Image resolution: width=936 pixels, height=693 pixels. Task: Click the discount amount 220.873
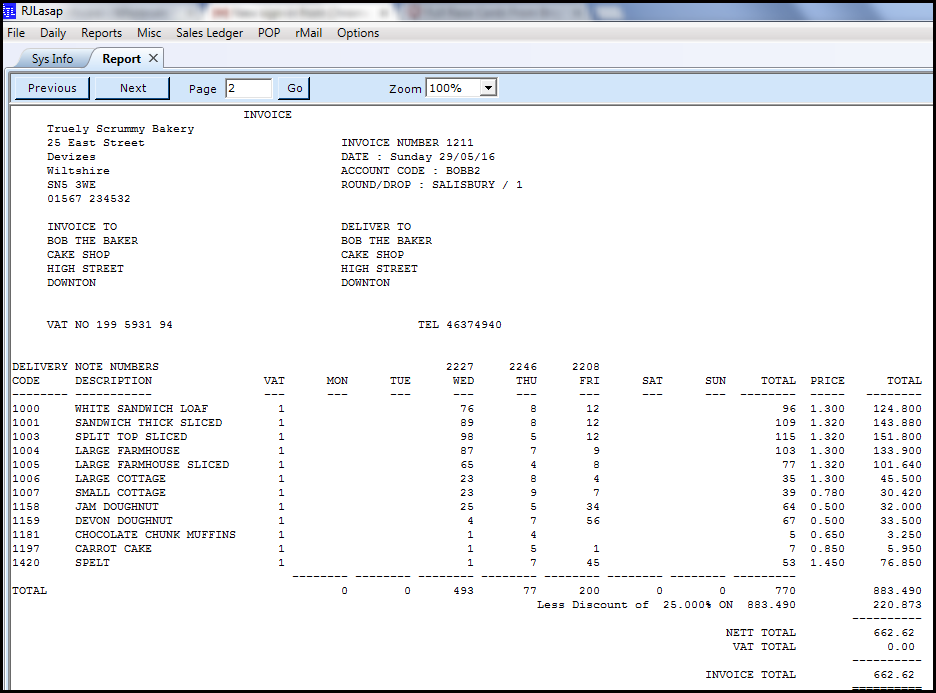(x=897, y=605)
